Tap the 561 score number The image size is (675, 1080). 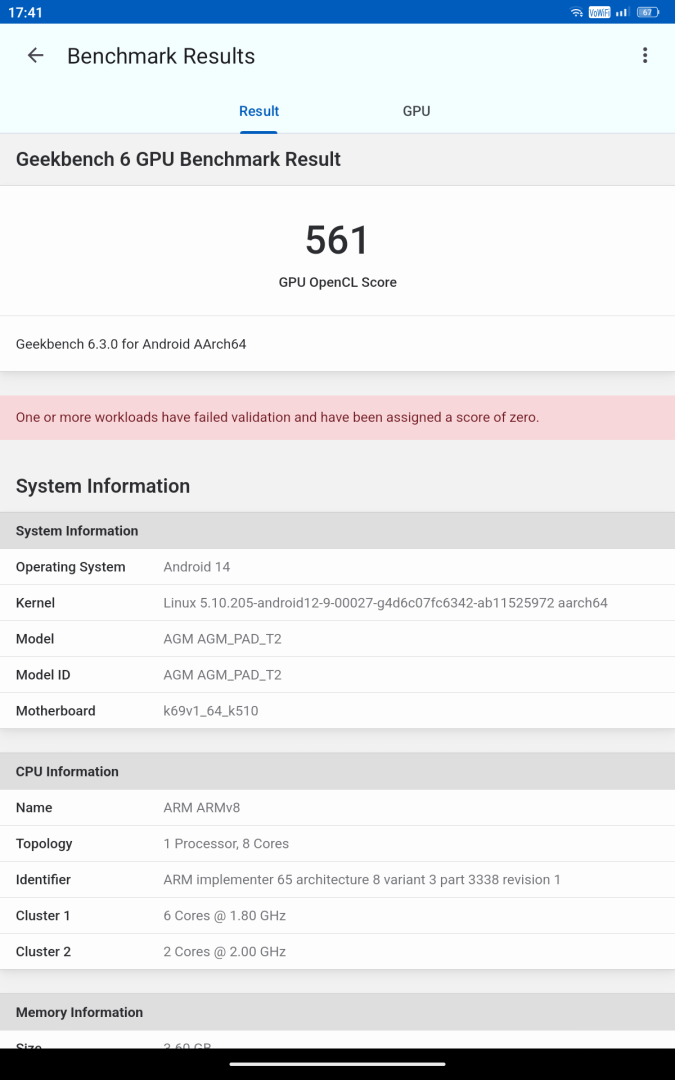pos(338,240)
